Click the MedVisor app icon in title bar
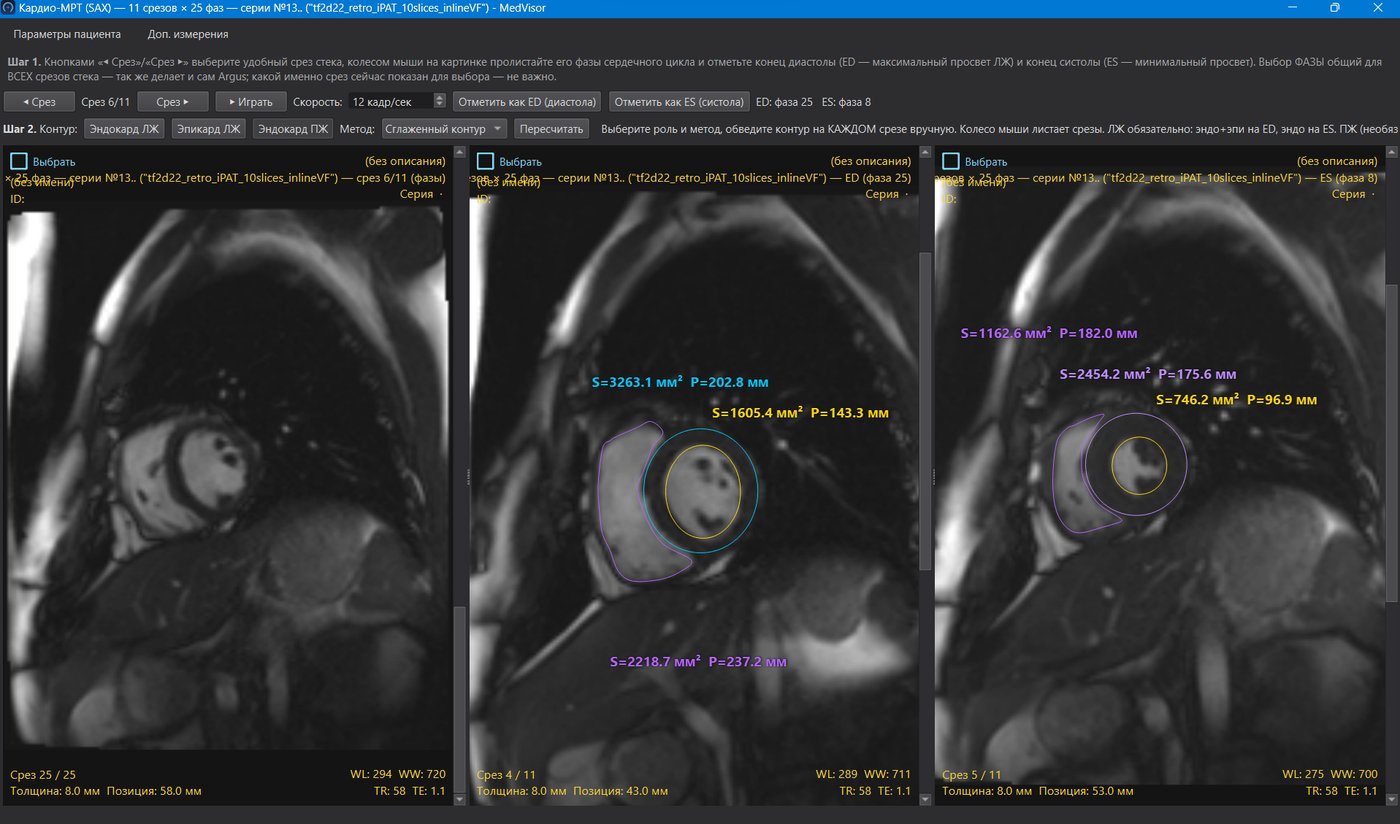 tap(9, 8)
